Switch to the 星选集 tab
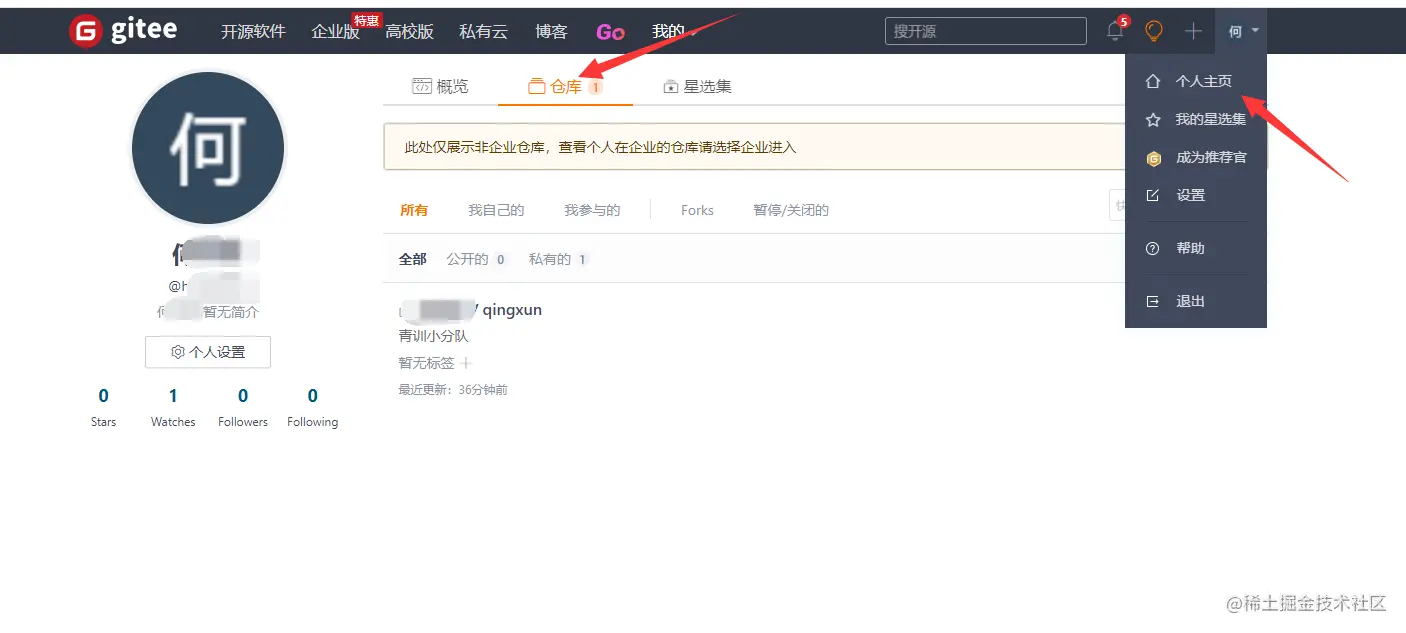1406x633 pixels. 697,86
